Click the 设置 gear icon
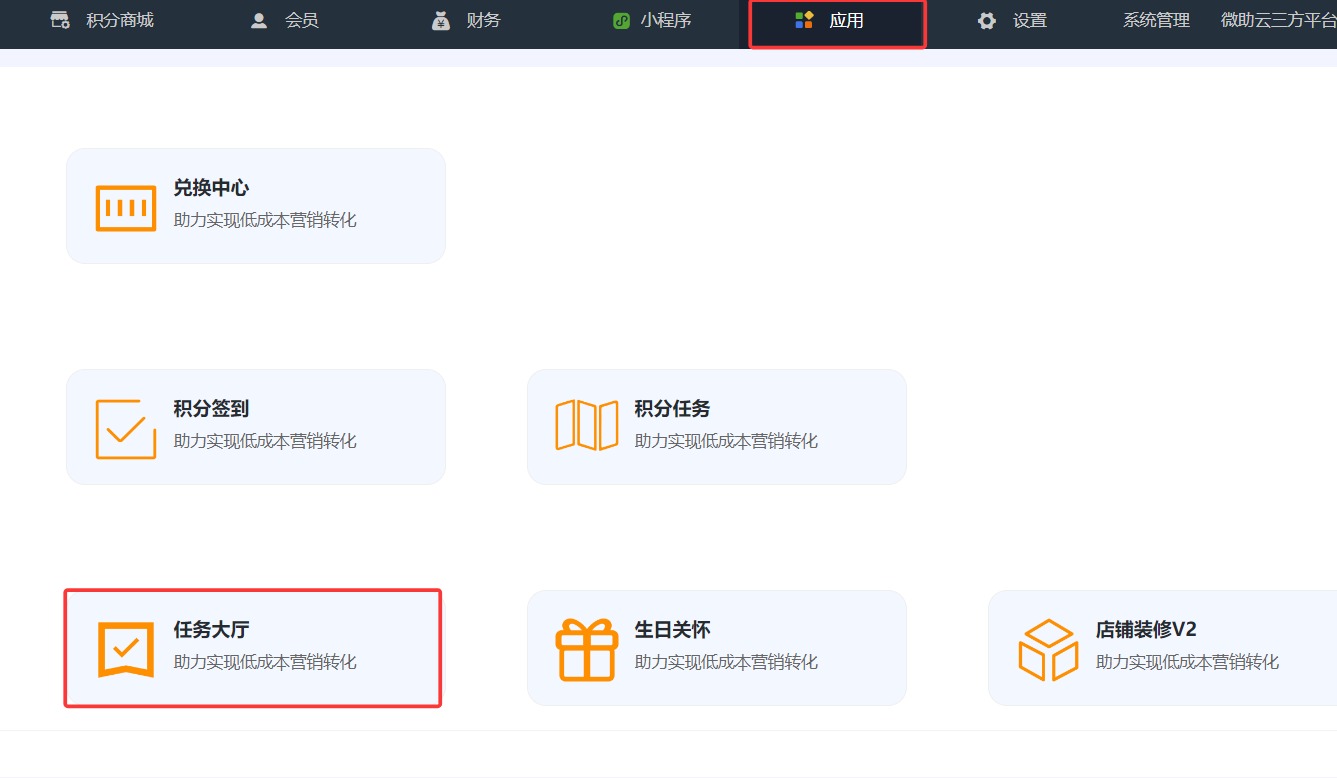1337x778 pixels. point(987,21)
